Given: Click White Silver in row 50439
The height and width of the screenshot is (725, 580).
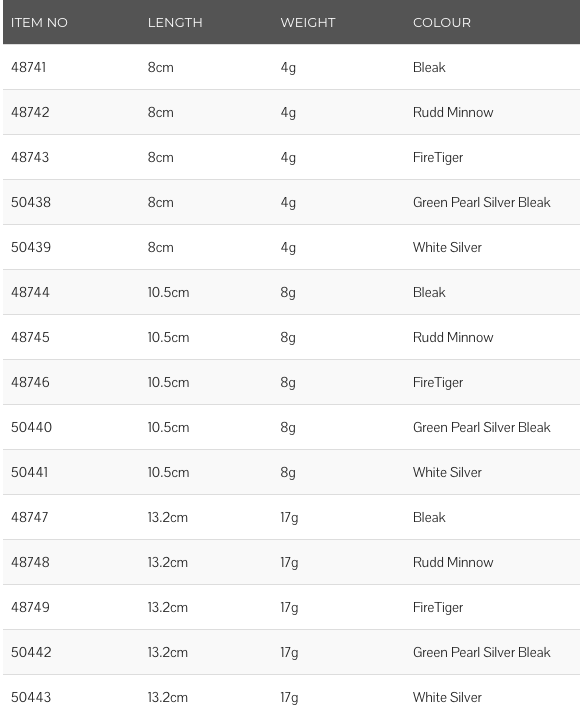Looking at the screenshot, I should coord(447,247).
